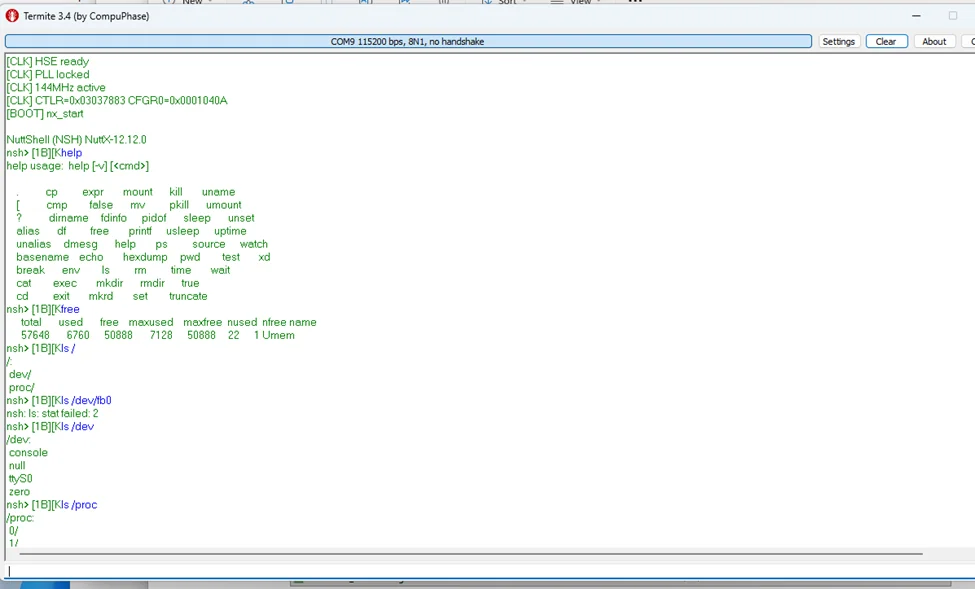Click the 'hexdump' command in help list
This screenshot has width=975, height=589.
[x=145, y=257]
